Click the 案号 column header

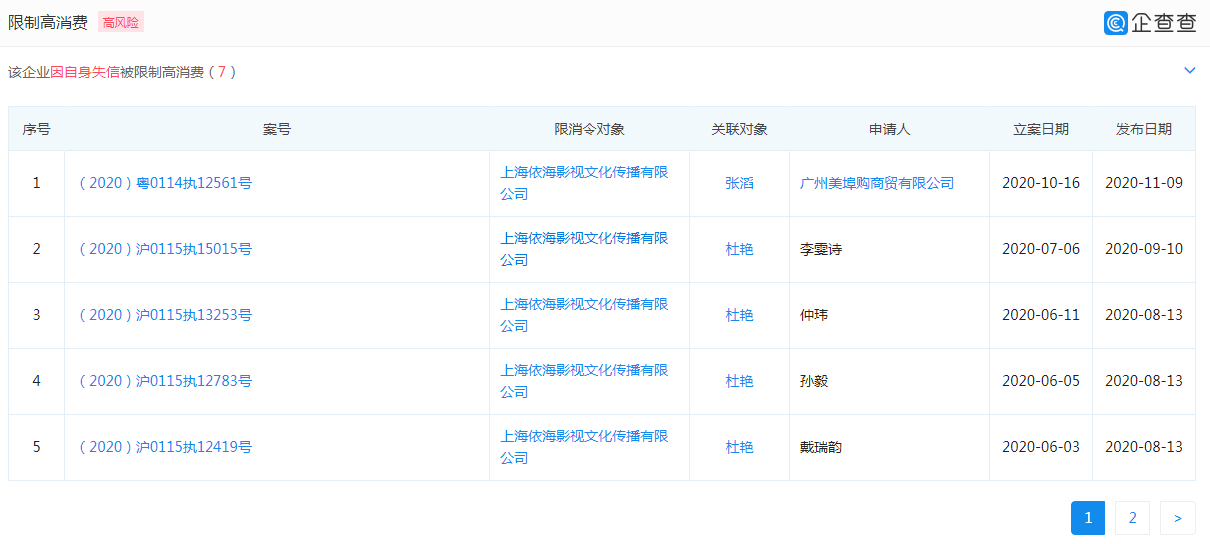(277, 129)
